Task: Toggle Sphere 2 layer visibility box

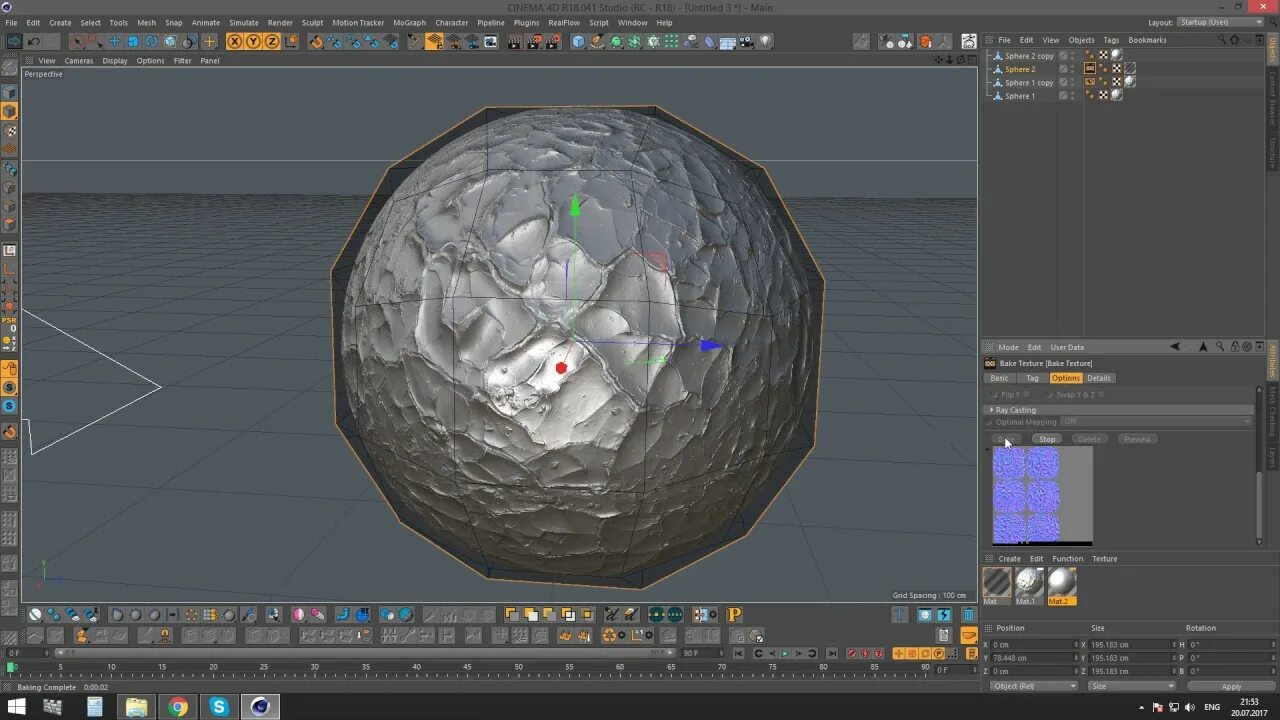Action: [x=1063, y=69]
